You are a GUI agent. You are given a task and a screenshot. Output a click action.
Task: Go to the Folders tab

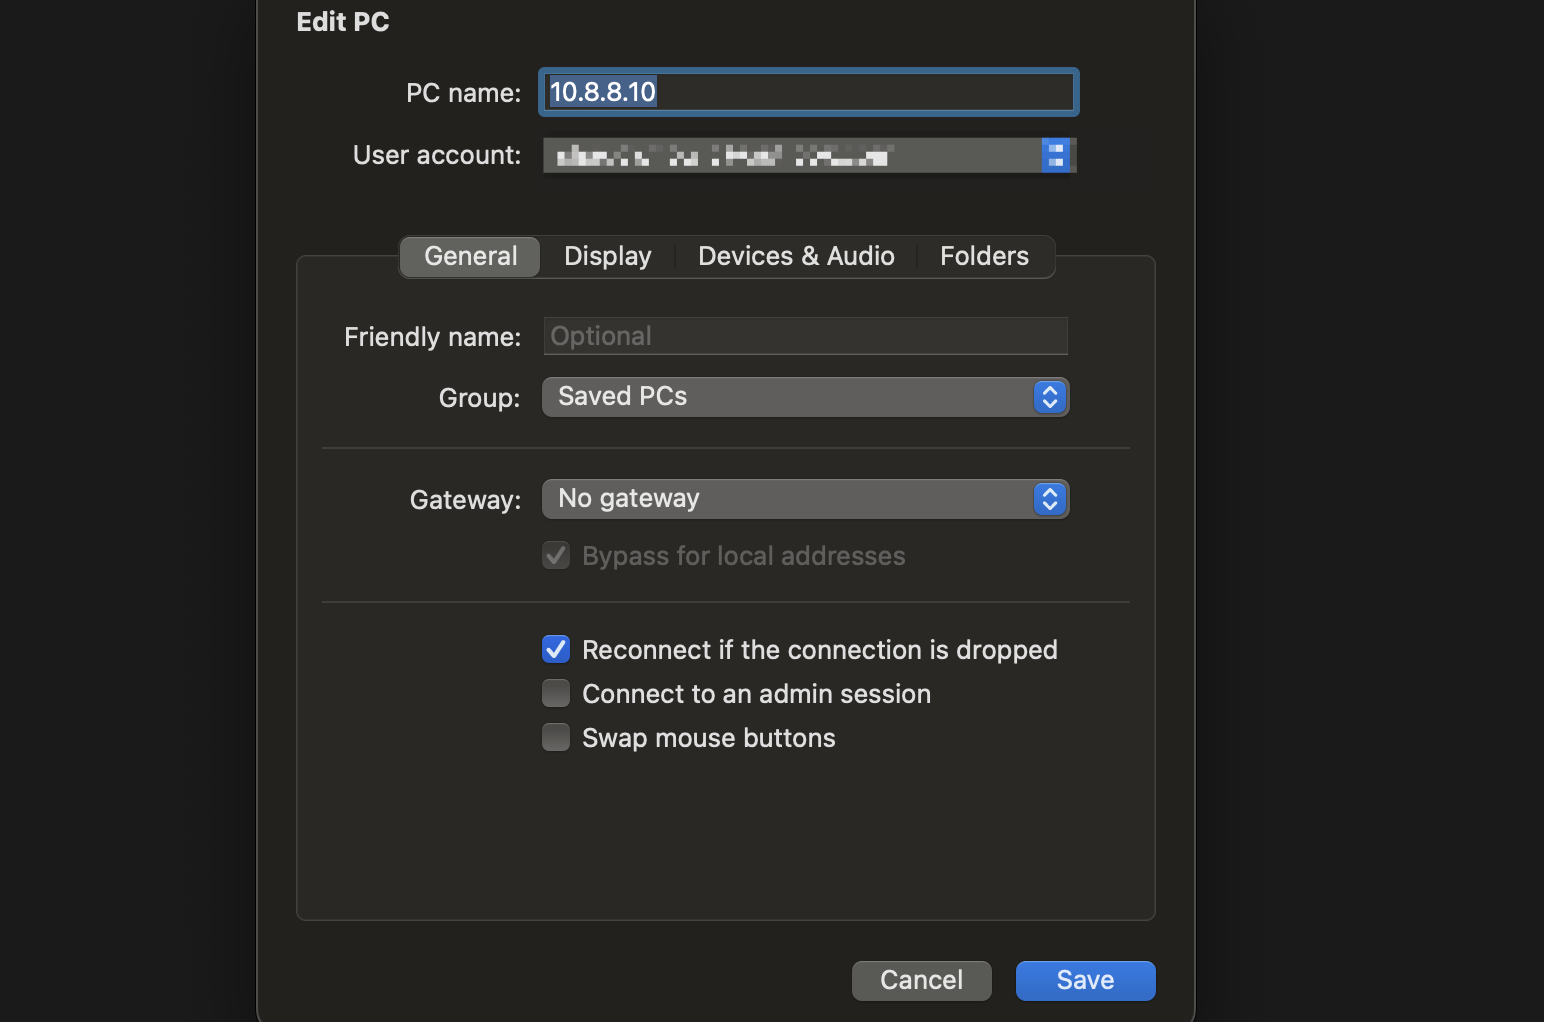pos(984,257)
